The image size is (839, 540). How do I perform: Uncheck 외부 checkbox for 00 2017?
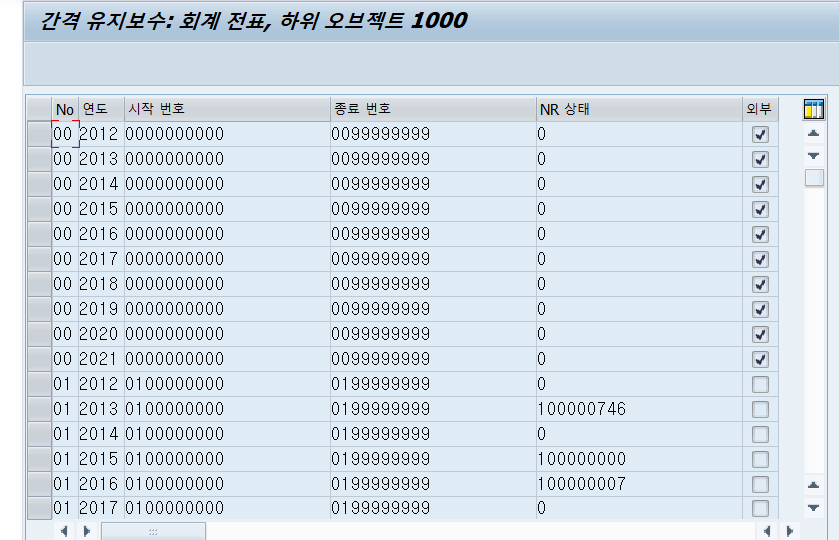tap(760, 260)
